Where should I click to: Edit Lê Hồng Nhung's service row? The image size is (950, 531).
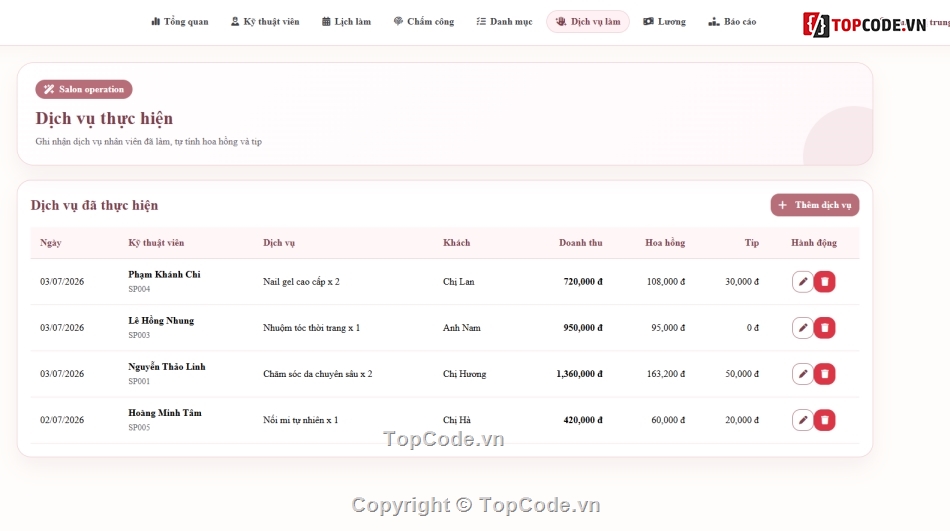802,328
